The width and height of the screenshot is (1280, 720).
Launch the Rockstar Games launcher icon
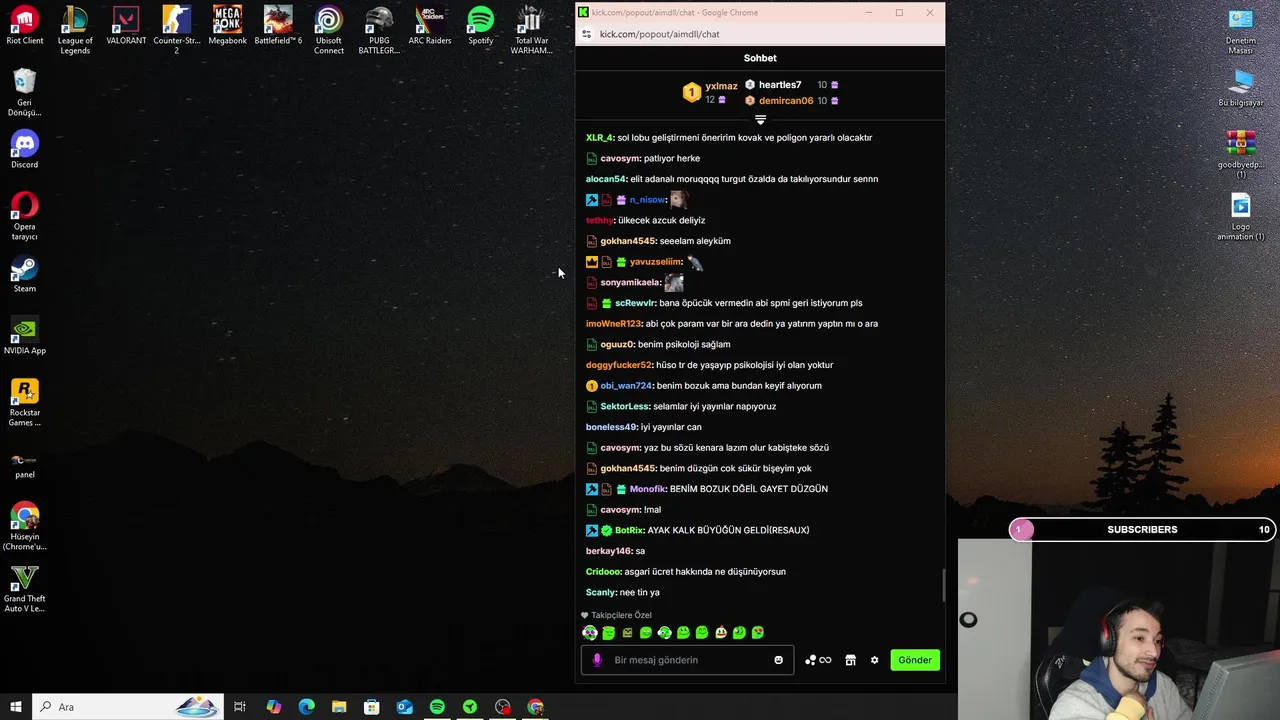click(25, 402)
